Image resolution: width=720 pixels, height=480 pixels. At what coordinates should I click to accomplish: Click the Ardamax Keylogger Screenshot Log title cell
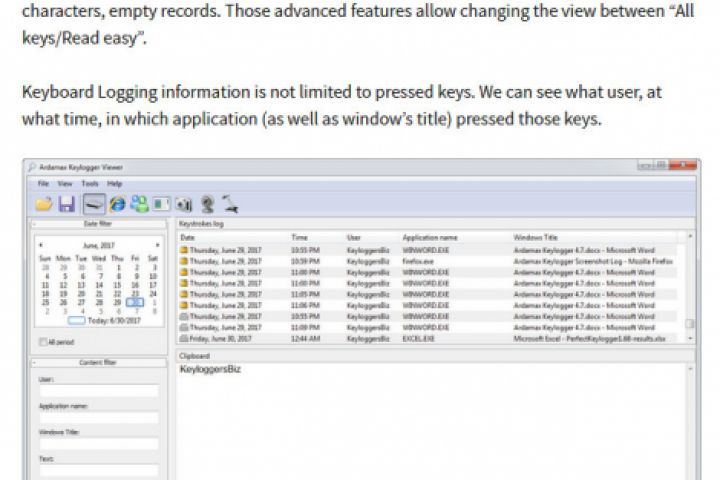coord(593,261)
